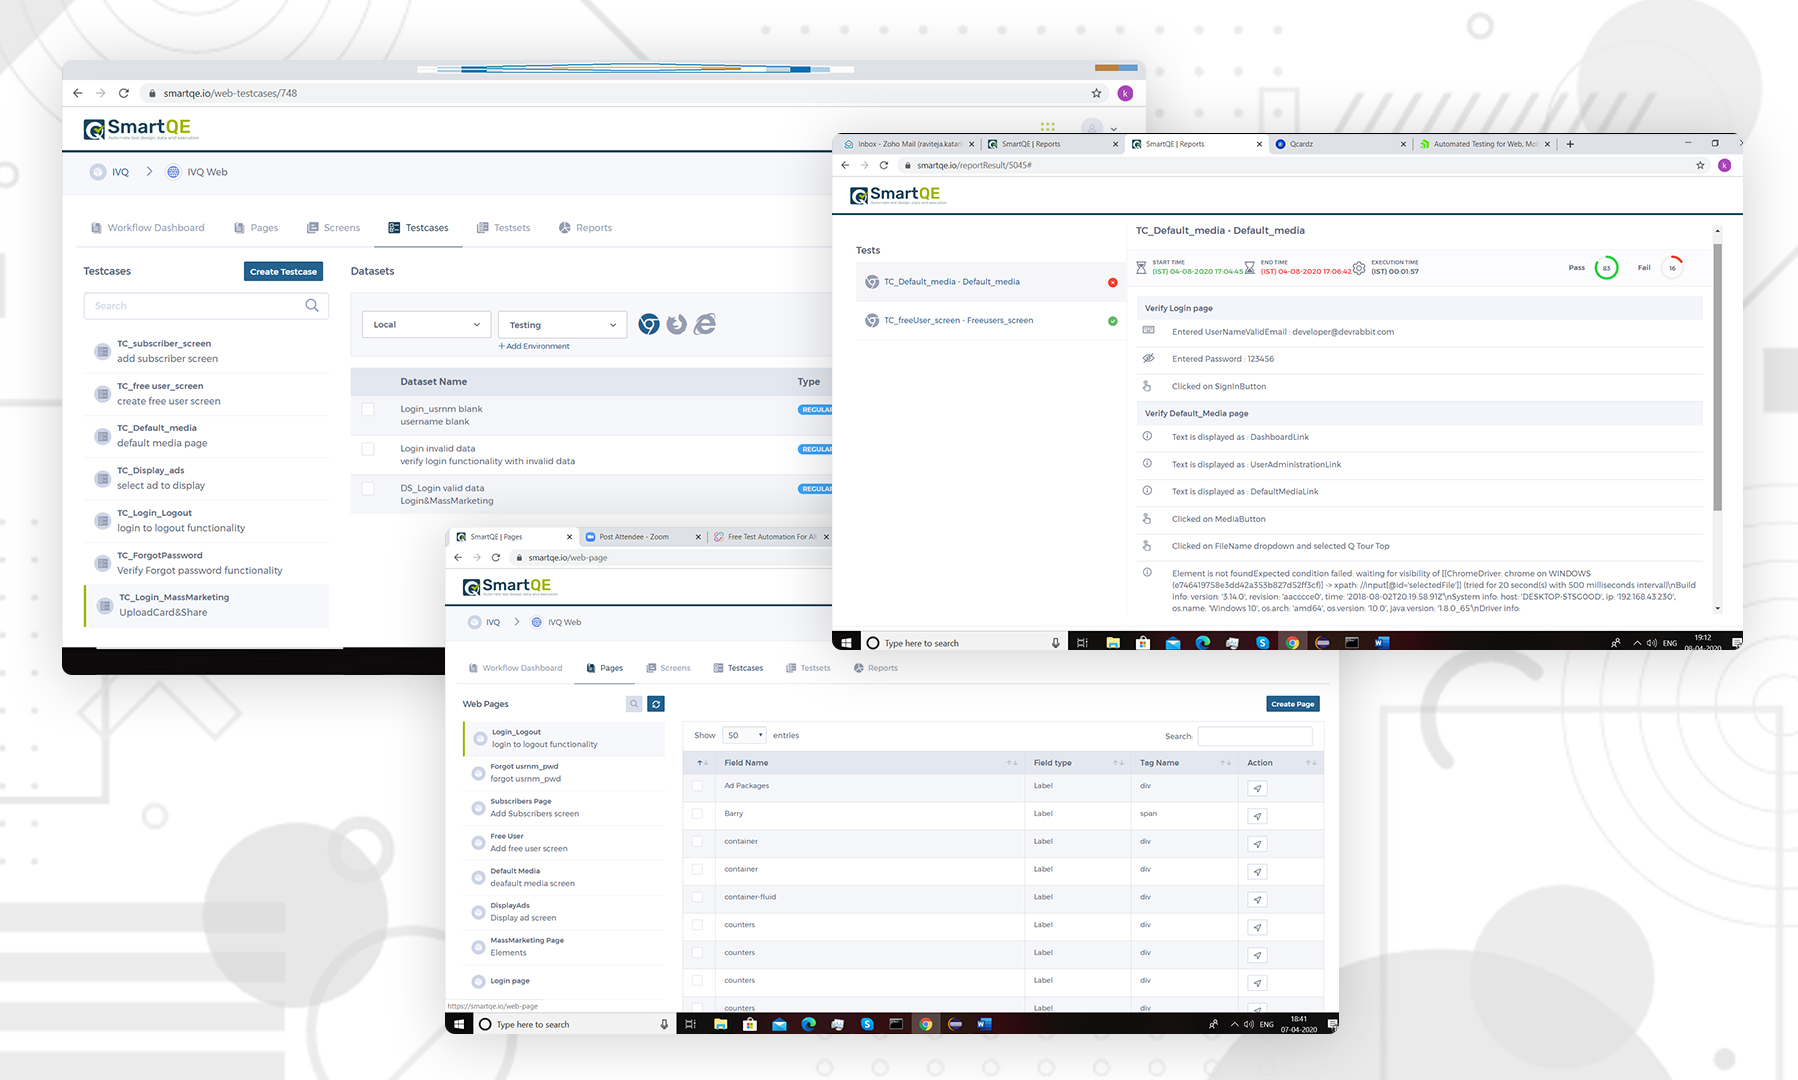1798x1080 pixels.
Task: Switch to Testcases tab in Pages window
Action: click(x=738, y=668)
